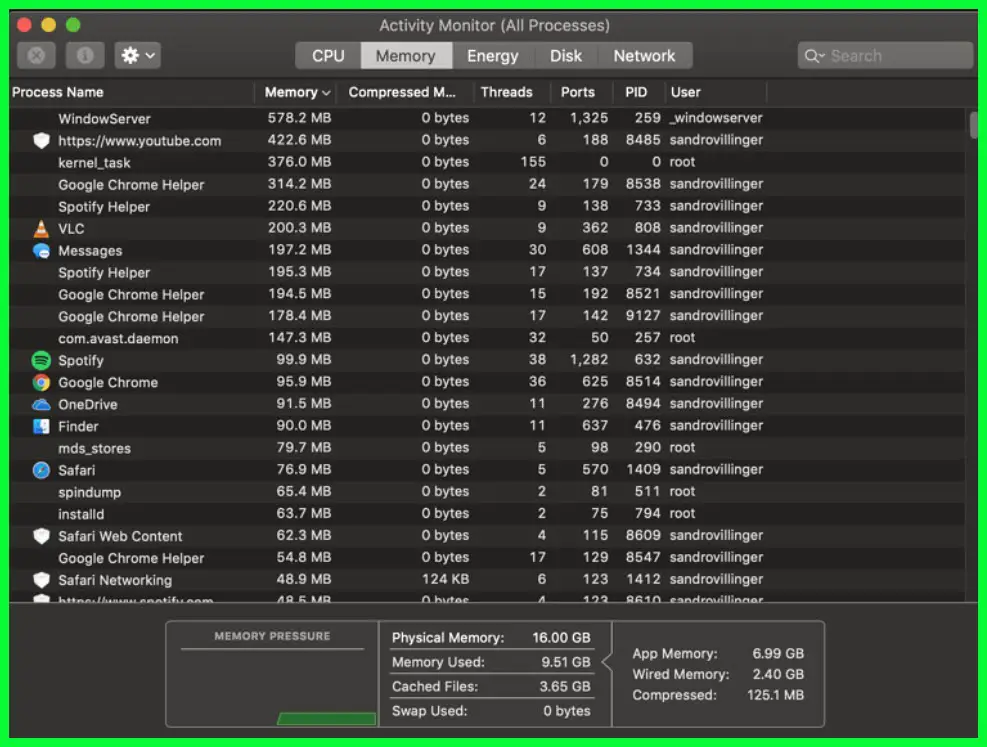Click the 124 KB compressed memory value
Viewport: 987px width, 747px height.
445,579
